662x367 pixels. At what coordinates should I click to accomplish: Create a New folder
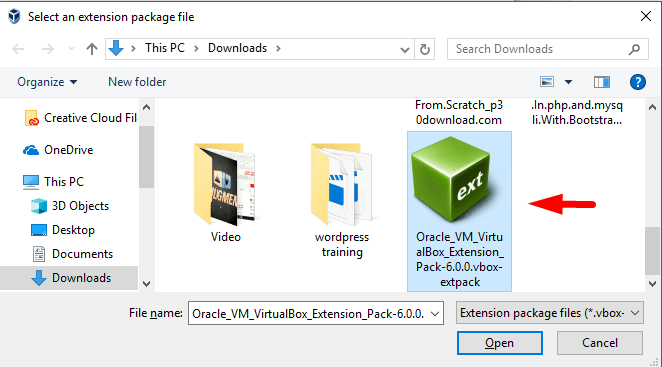(137, 82)
